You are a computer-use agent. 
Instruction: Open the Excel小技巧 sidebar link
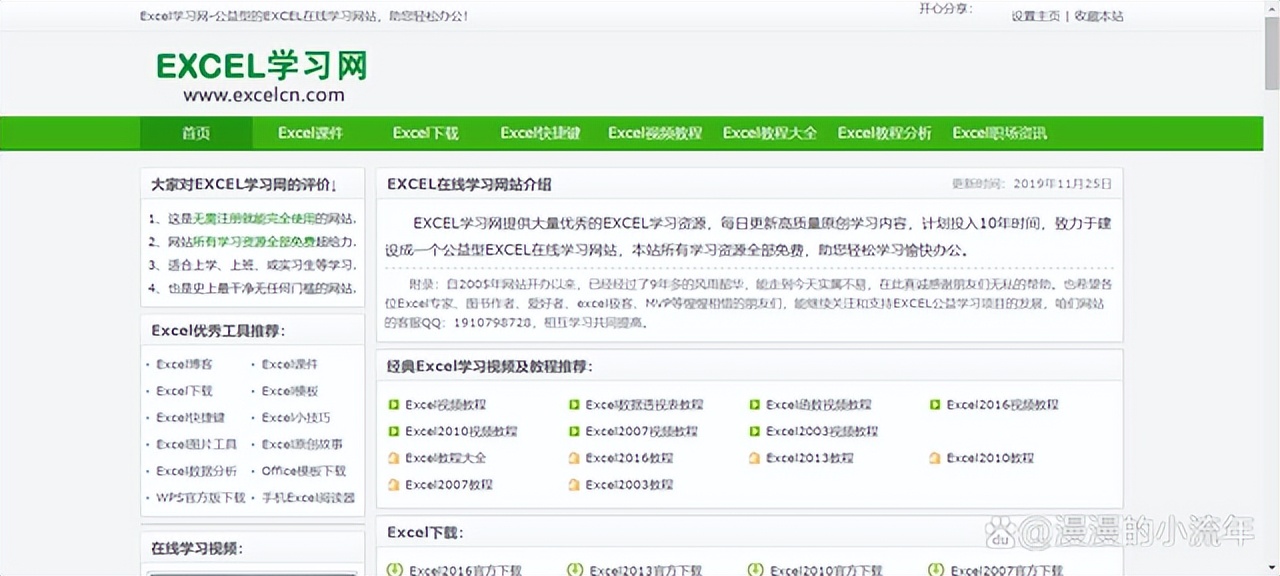(296, 417)
